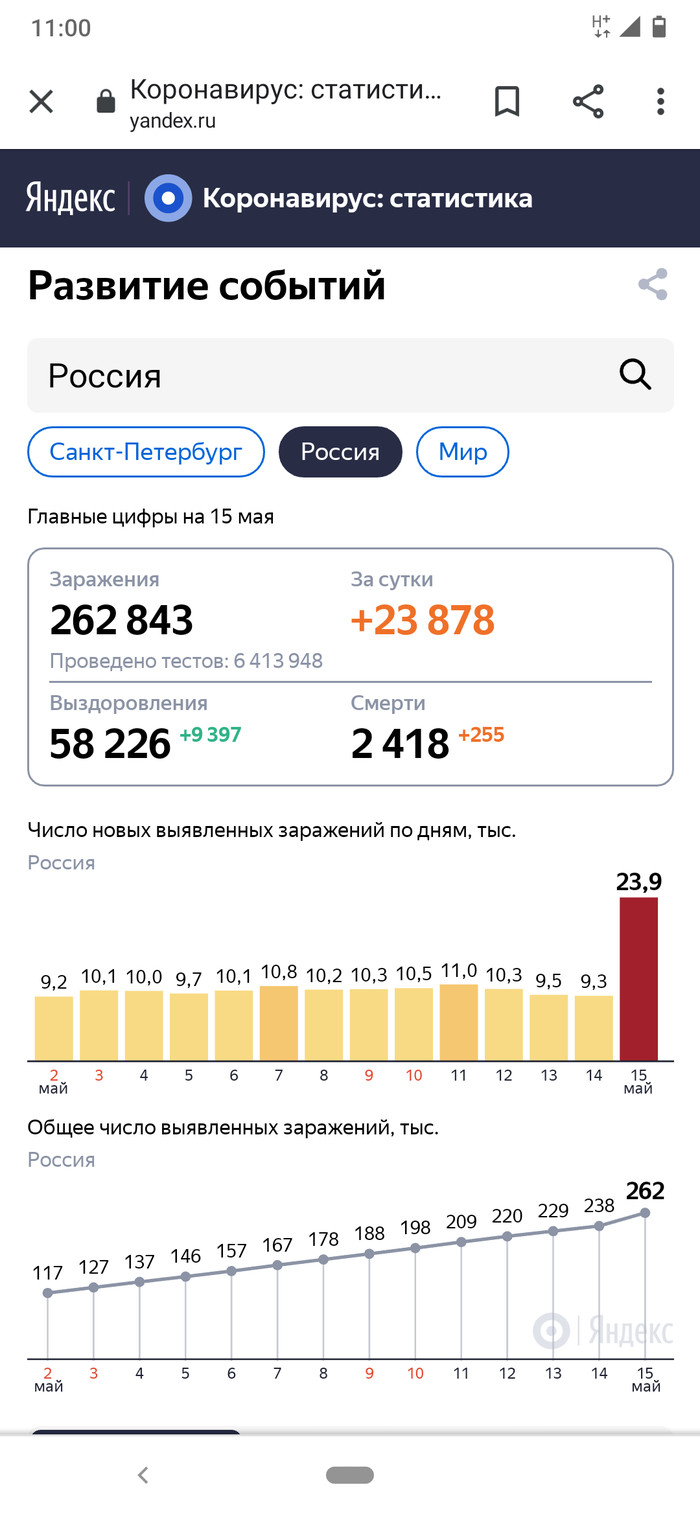Tap the Android home pill button
700x1516 pixels.
350,1475
